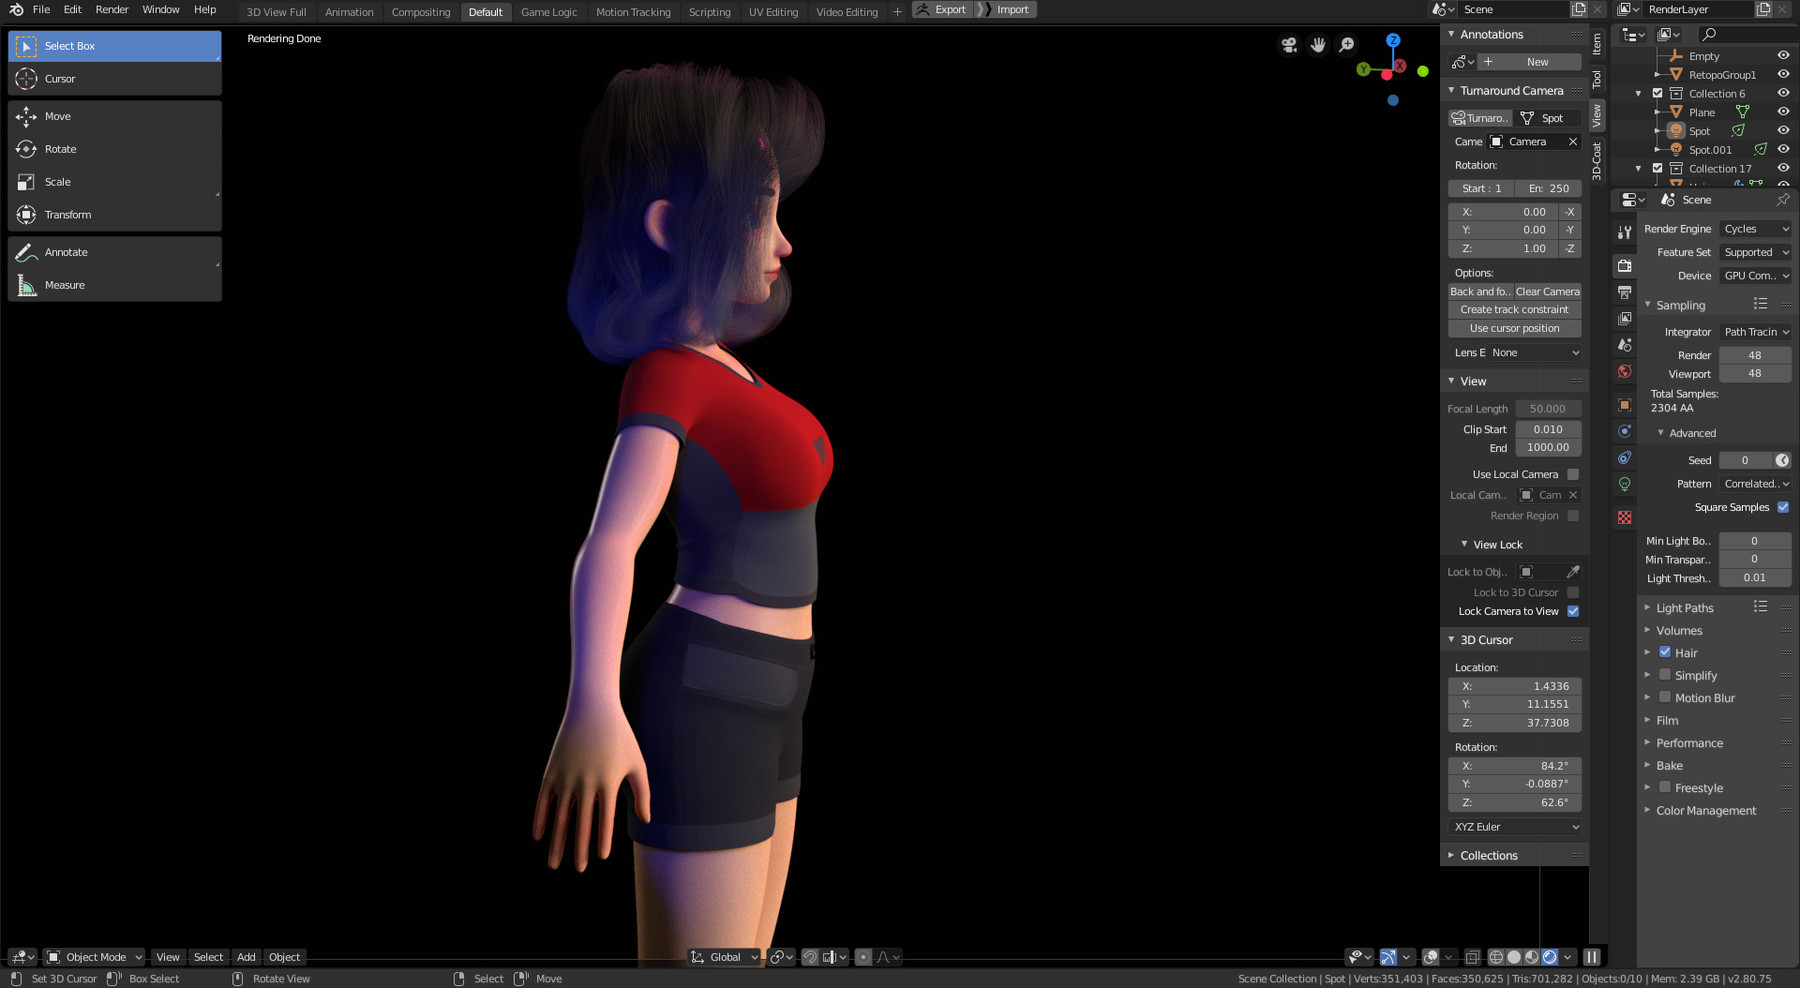Activate the Move tool
This screenshot has height=988, width=1800.
tap(114, 116)
